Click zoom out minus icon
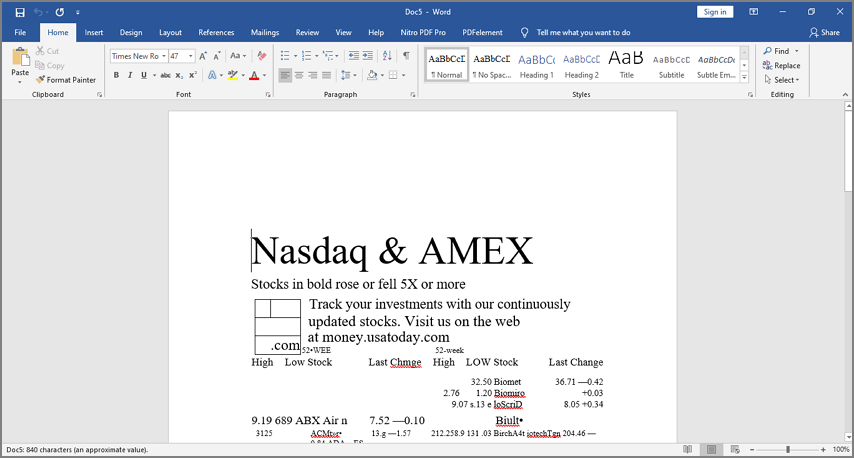Screen dimensions: 854x458 click(752, 449)
